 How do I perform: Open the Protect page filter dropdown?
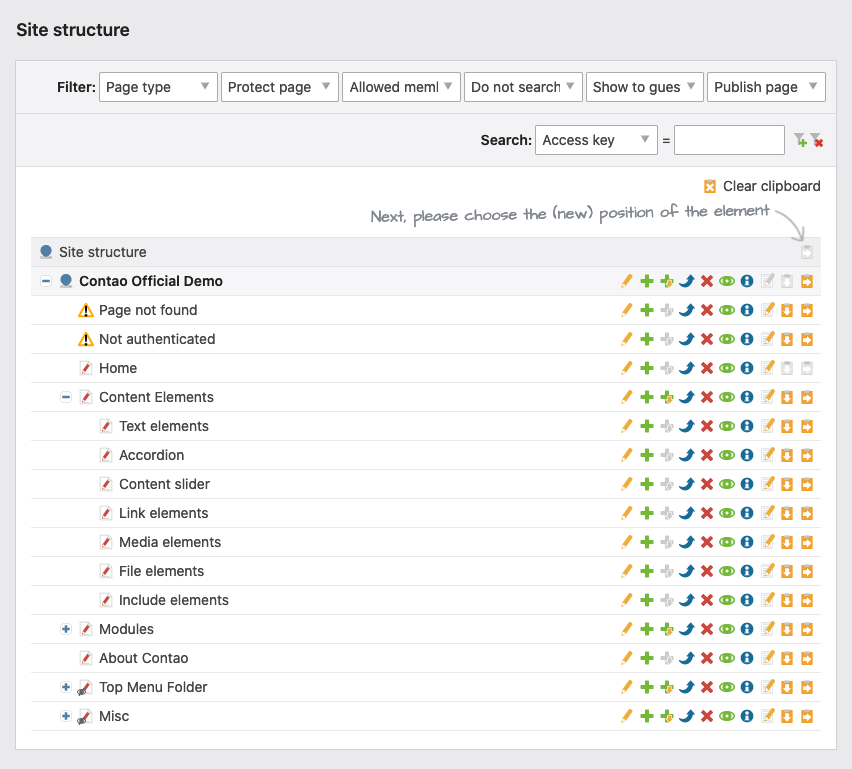tap(280, 87)
